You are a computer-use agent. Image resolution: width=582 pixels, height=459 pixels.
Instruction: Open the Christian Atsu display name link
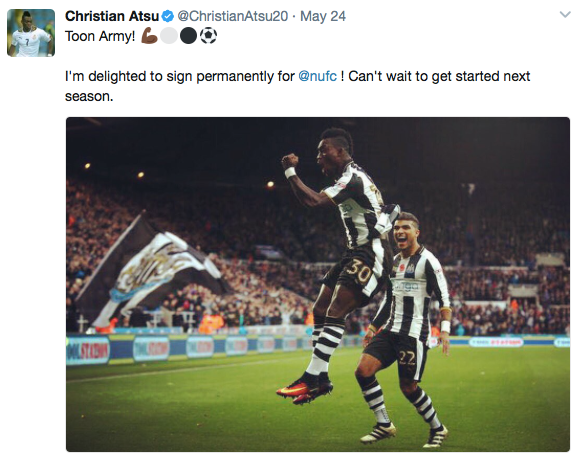click(x=112, y=16)
